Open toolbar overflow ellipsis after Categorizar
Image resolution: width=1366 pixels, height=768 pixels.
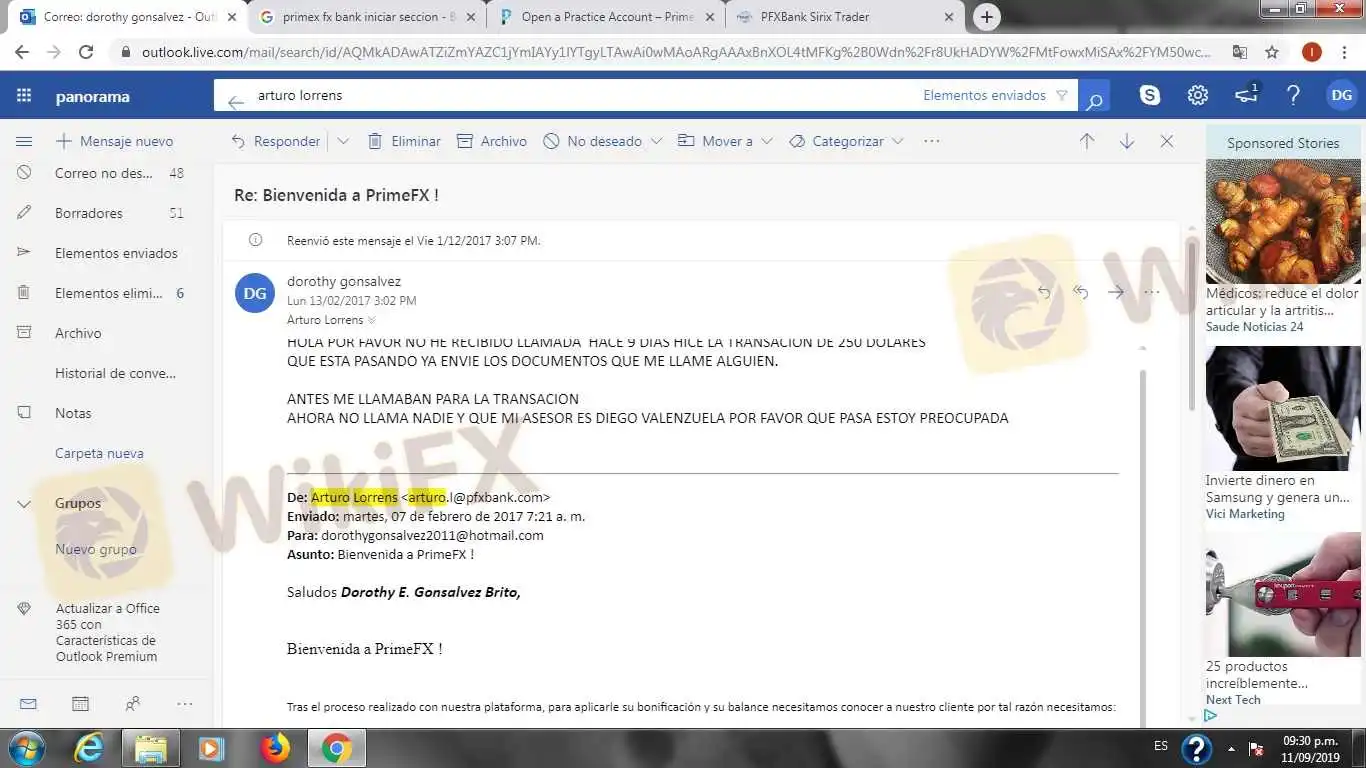click(x=932, y=141)
